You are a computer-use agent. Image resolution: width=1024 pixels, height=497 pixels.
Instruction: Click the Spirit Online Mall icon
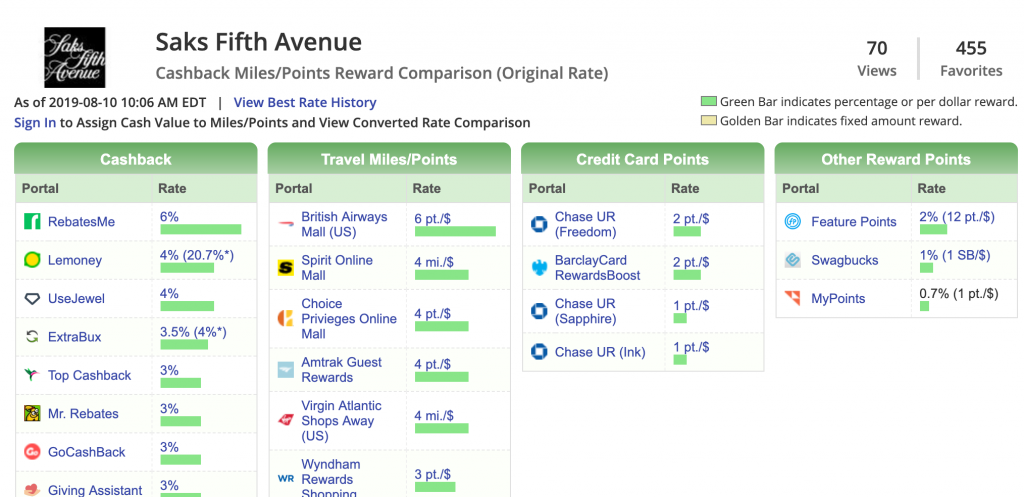point(285,268)
